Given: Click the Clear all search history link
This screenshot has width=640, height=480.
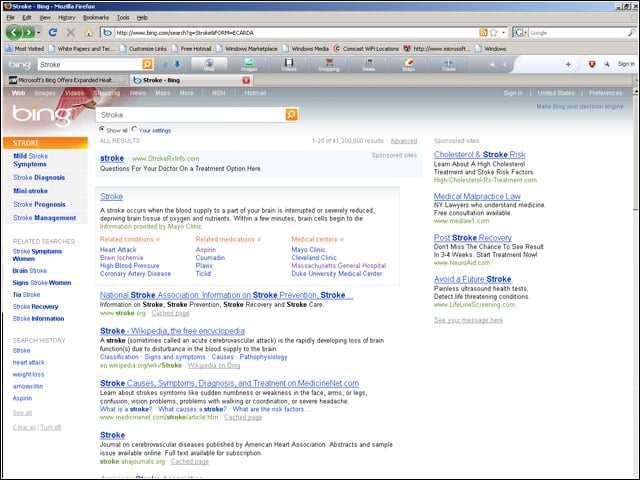Looking at the screenshot, I should (x=24, y=427).
